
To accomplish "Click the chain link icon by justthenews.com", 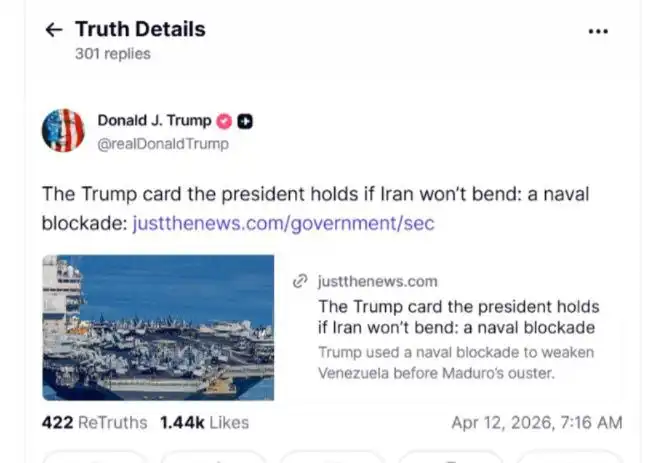I will pos(299,282).
